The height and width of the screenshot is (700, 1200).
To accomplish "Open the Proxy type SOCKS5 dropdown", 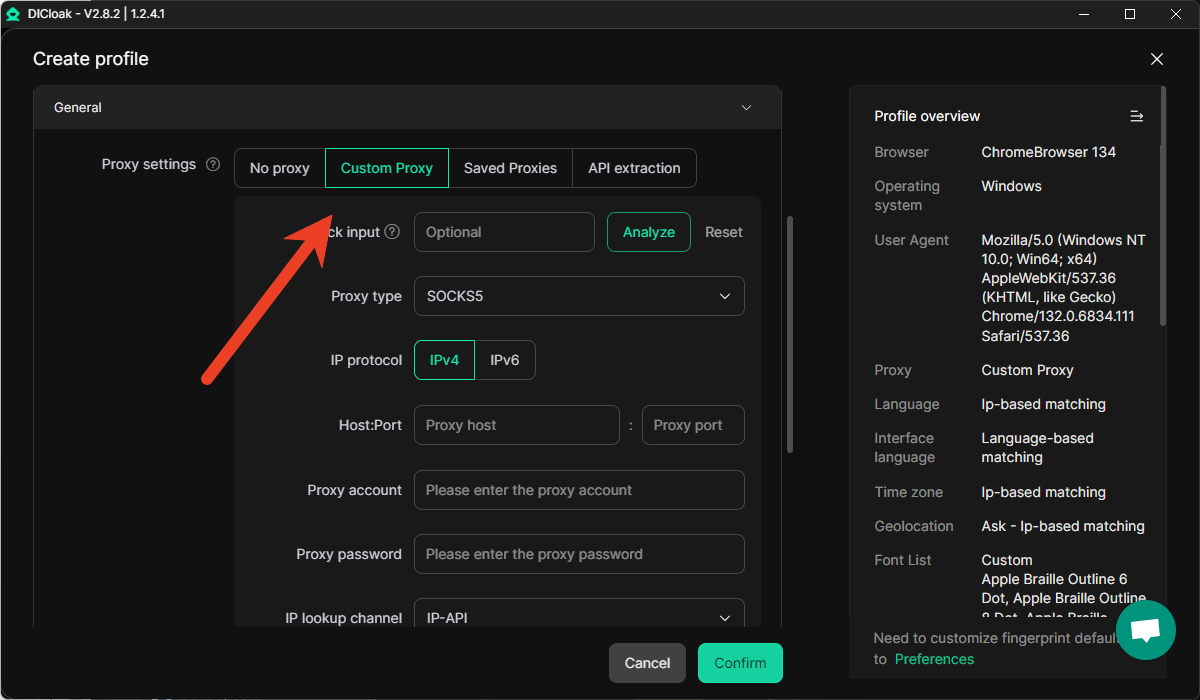I will point(579,296).
